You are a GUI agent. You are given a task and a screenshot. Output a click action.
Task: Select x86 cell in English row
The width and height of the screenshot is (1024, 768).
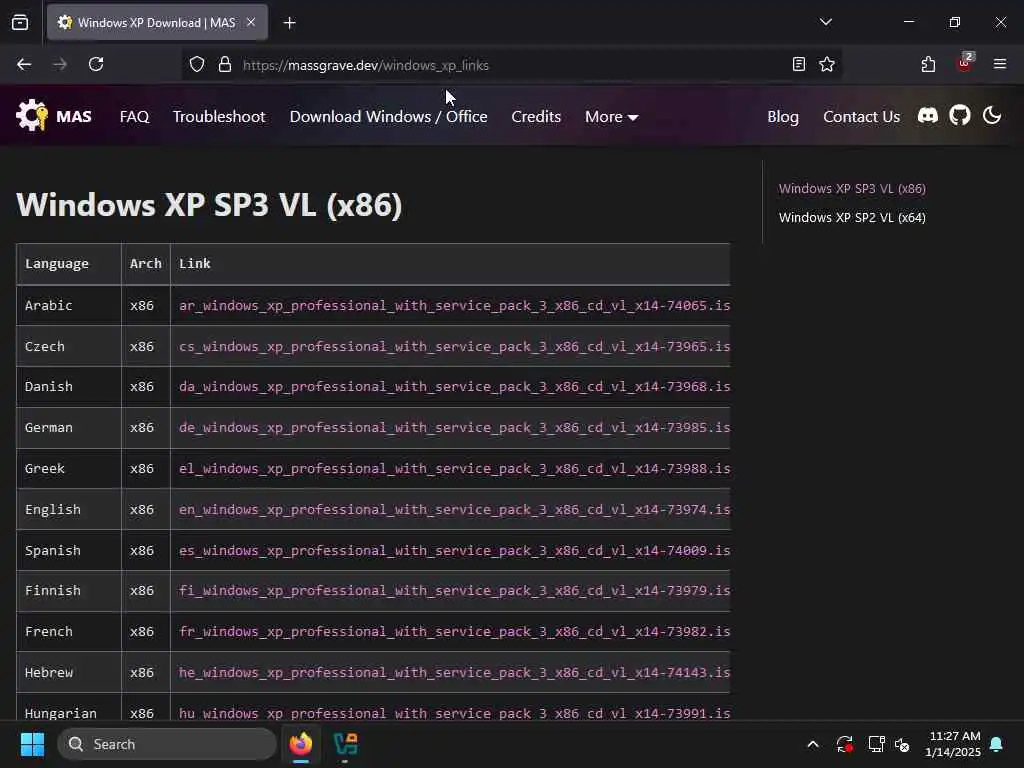146,509
